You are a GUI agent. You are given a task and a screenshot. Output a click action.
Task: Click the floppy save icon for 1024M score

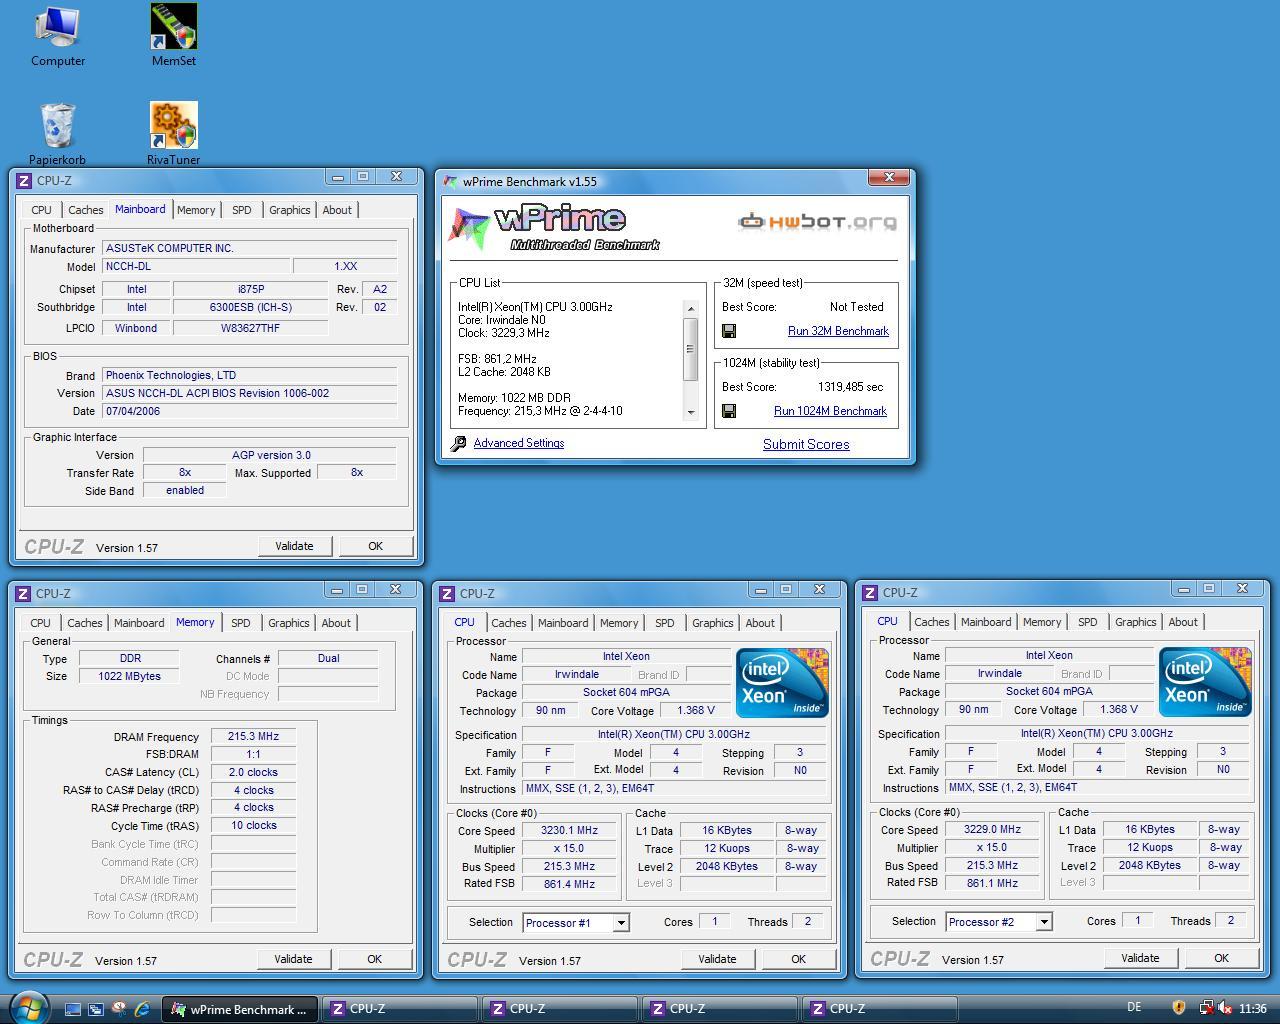(x=729, y=411)
